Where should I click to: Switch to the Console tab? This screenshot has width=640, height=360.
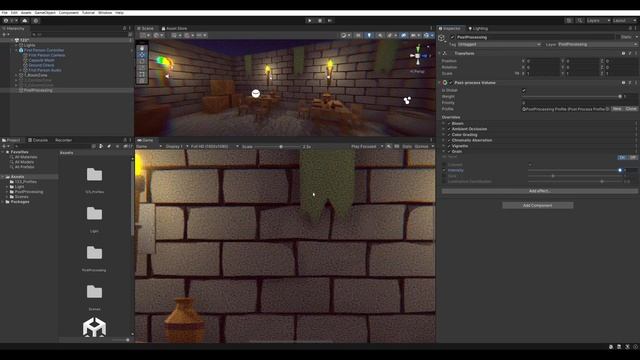pos(38,140)
